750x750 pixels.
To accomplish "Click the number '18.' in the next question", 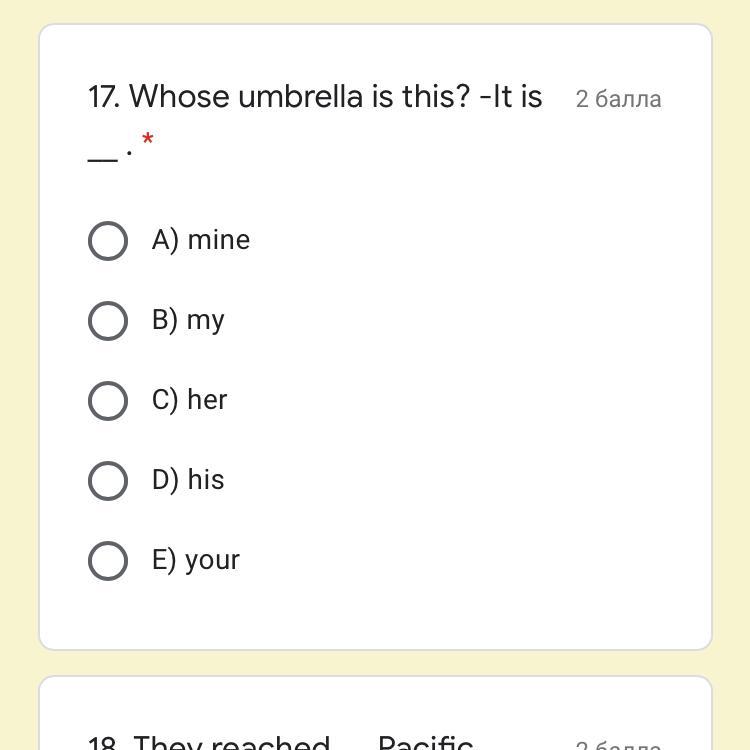I will pos(104,743).
